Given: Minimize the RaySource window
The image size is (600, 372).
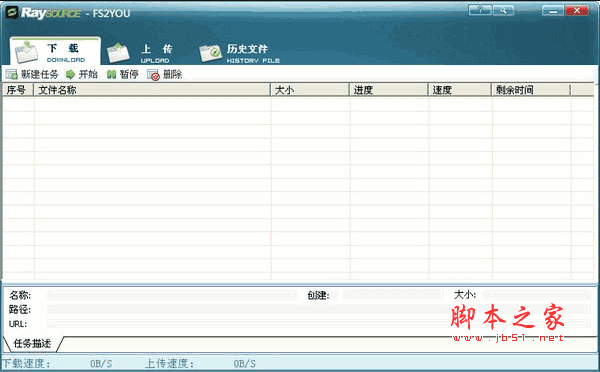Looking at the screenshot, I should (553, 10).
